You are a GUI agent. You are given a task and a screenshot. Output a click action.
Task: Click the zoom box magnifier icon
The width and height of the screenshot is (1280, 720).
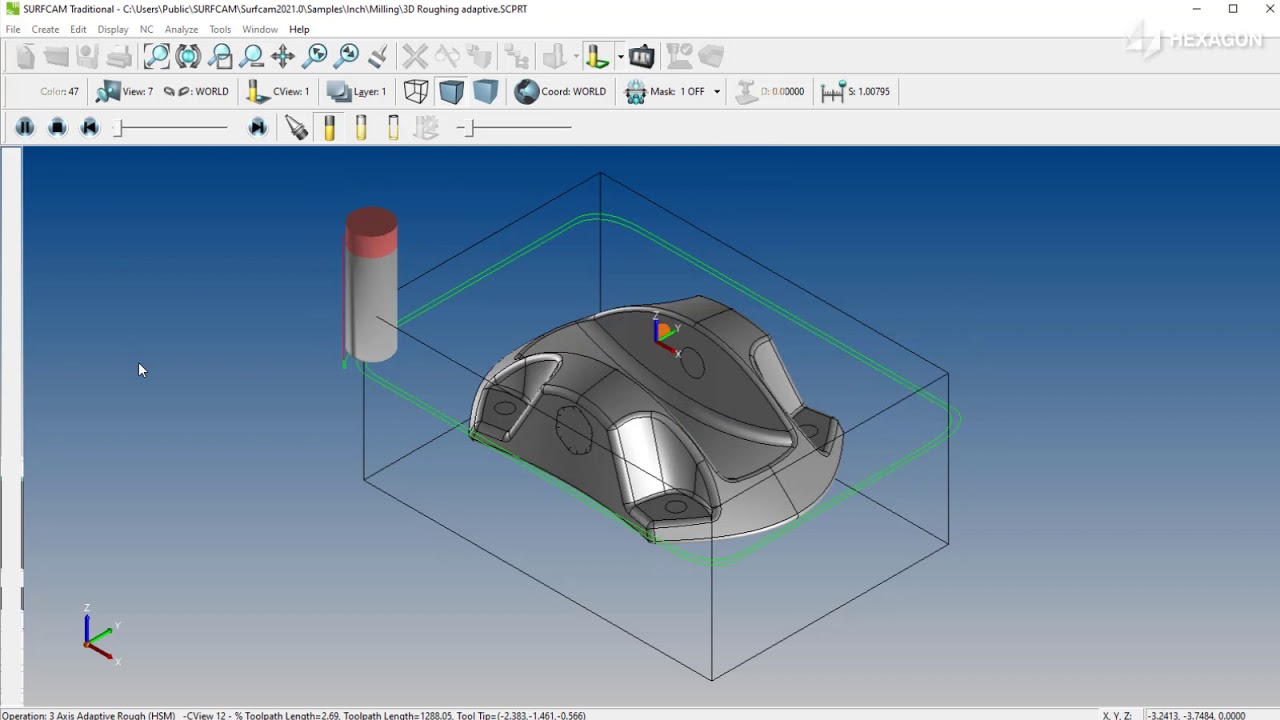[x=220, y=57]
